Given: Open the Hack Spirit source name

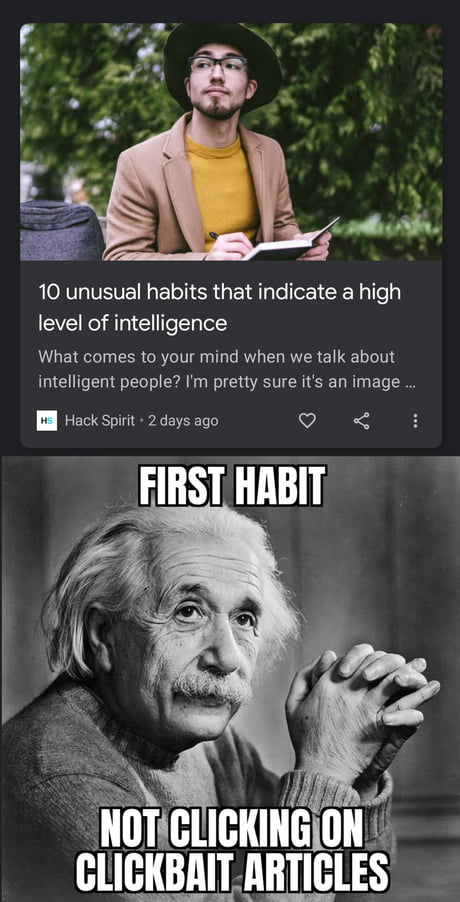Looking at the screenshot, I should 100,421.
